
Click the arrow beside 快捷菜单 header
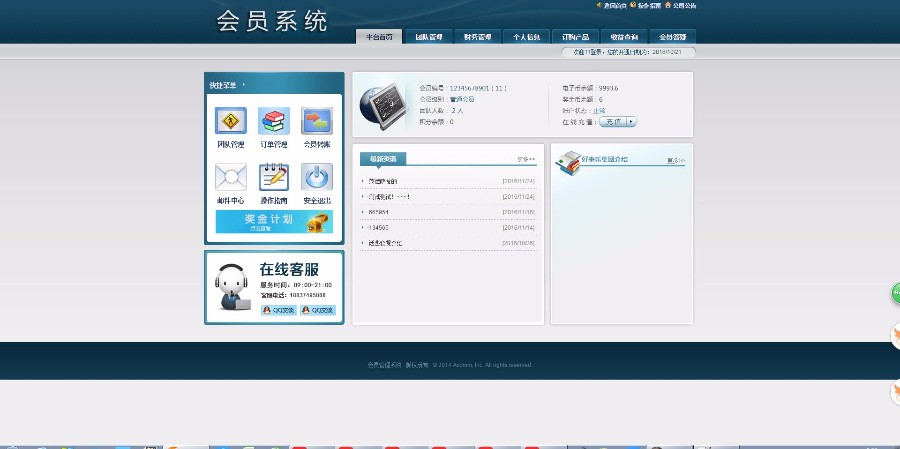point(243,85)
